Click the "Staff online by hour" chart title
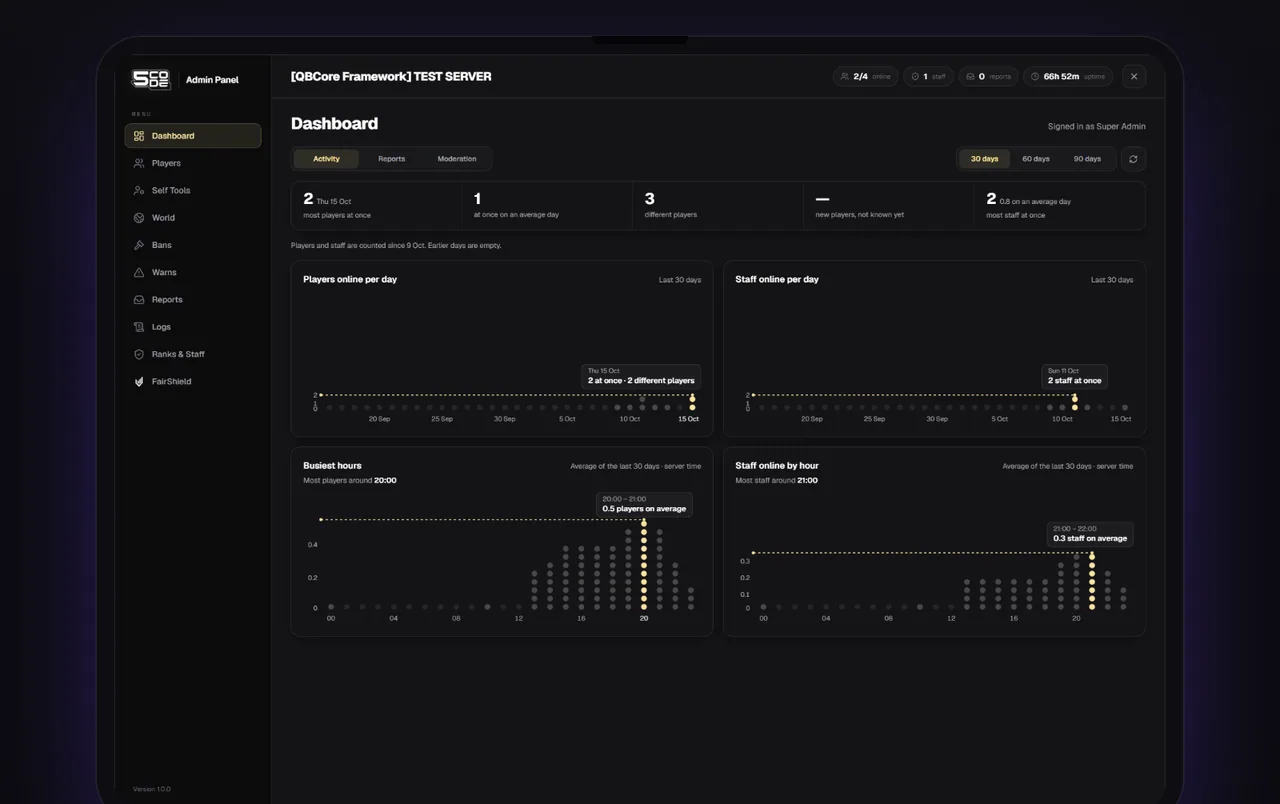Image resolution: width=1280 pixels, height=804 pixels. pos(777,466)
